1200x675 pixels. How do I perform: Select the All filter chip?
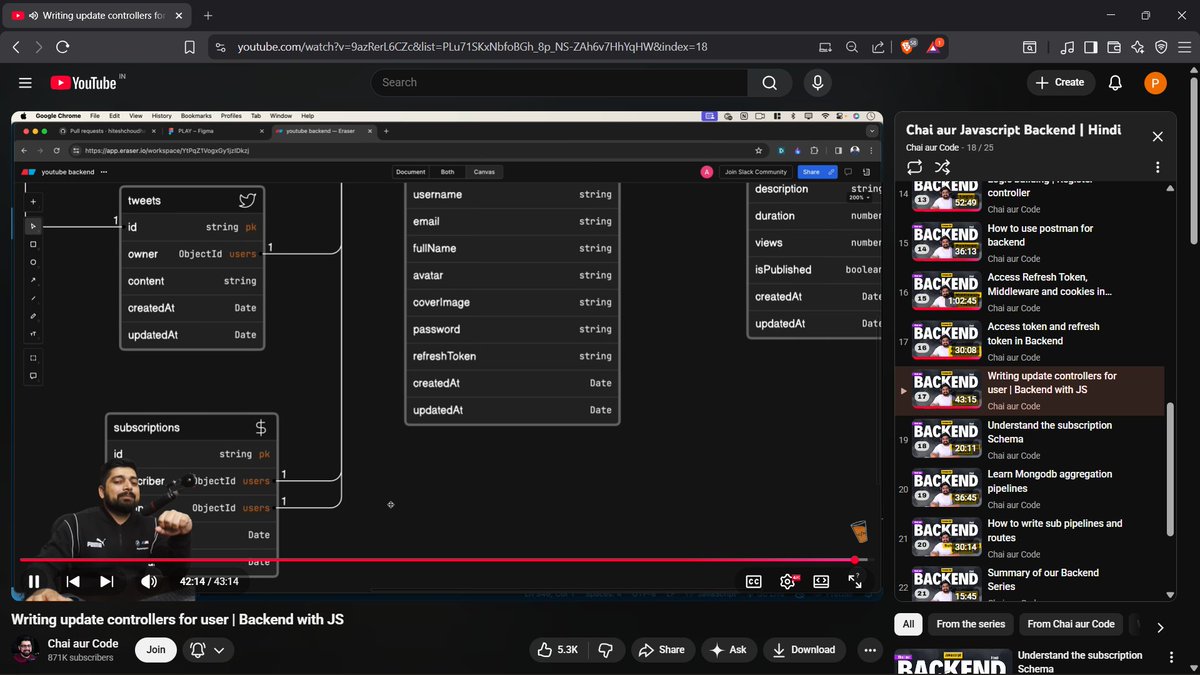tap(908, 624)
